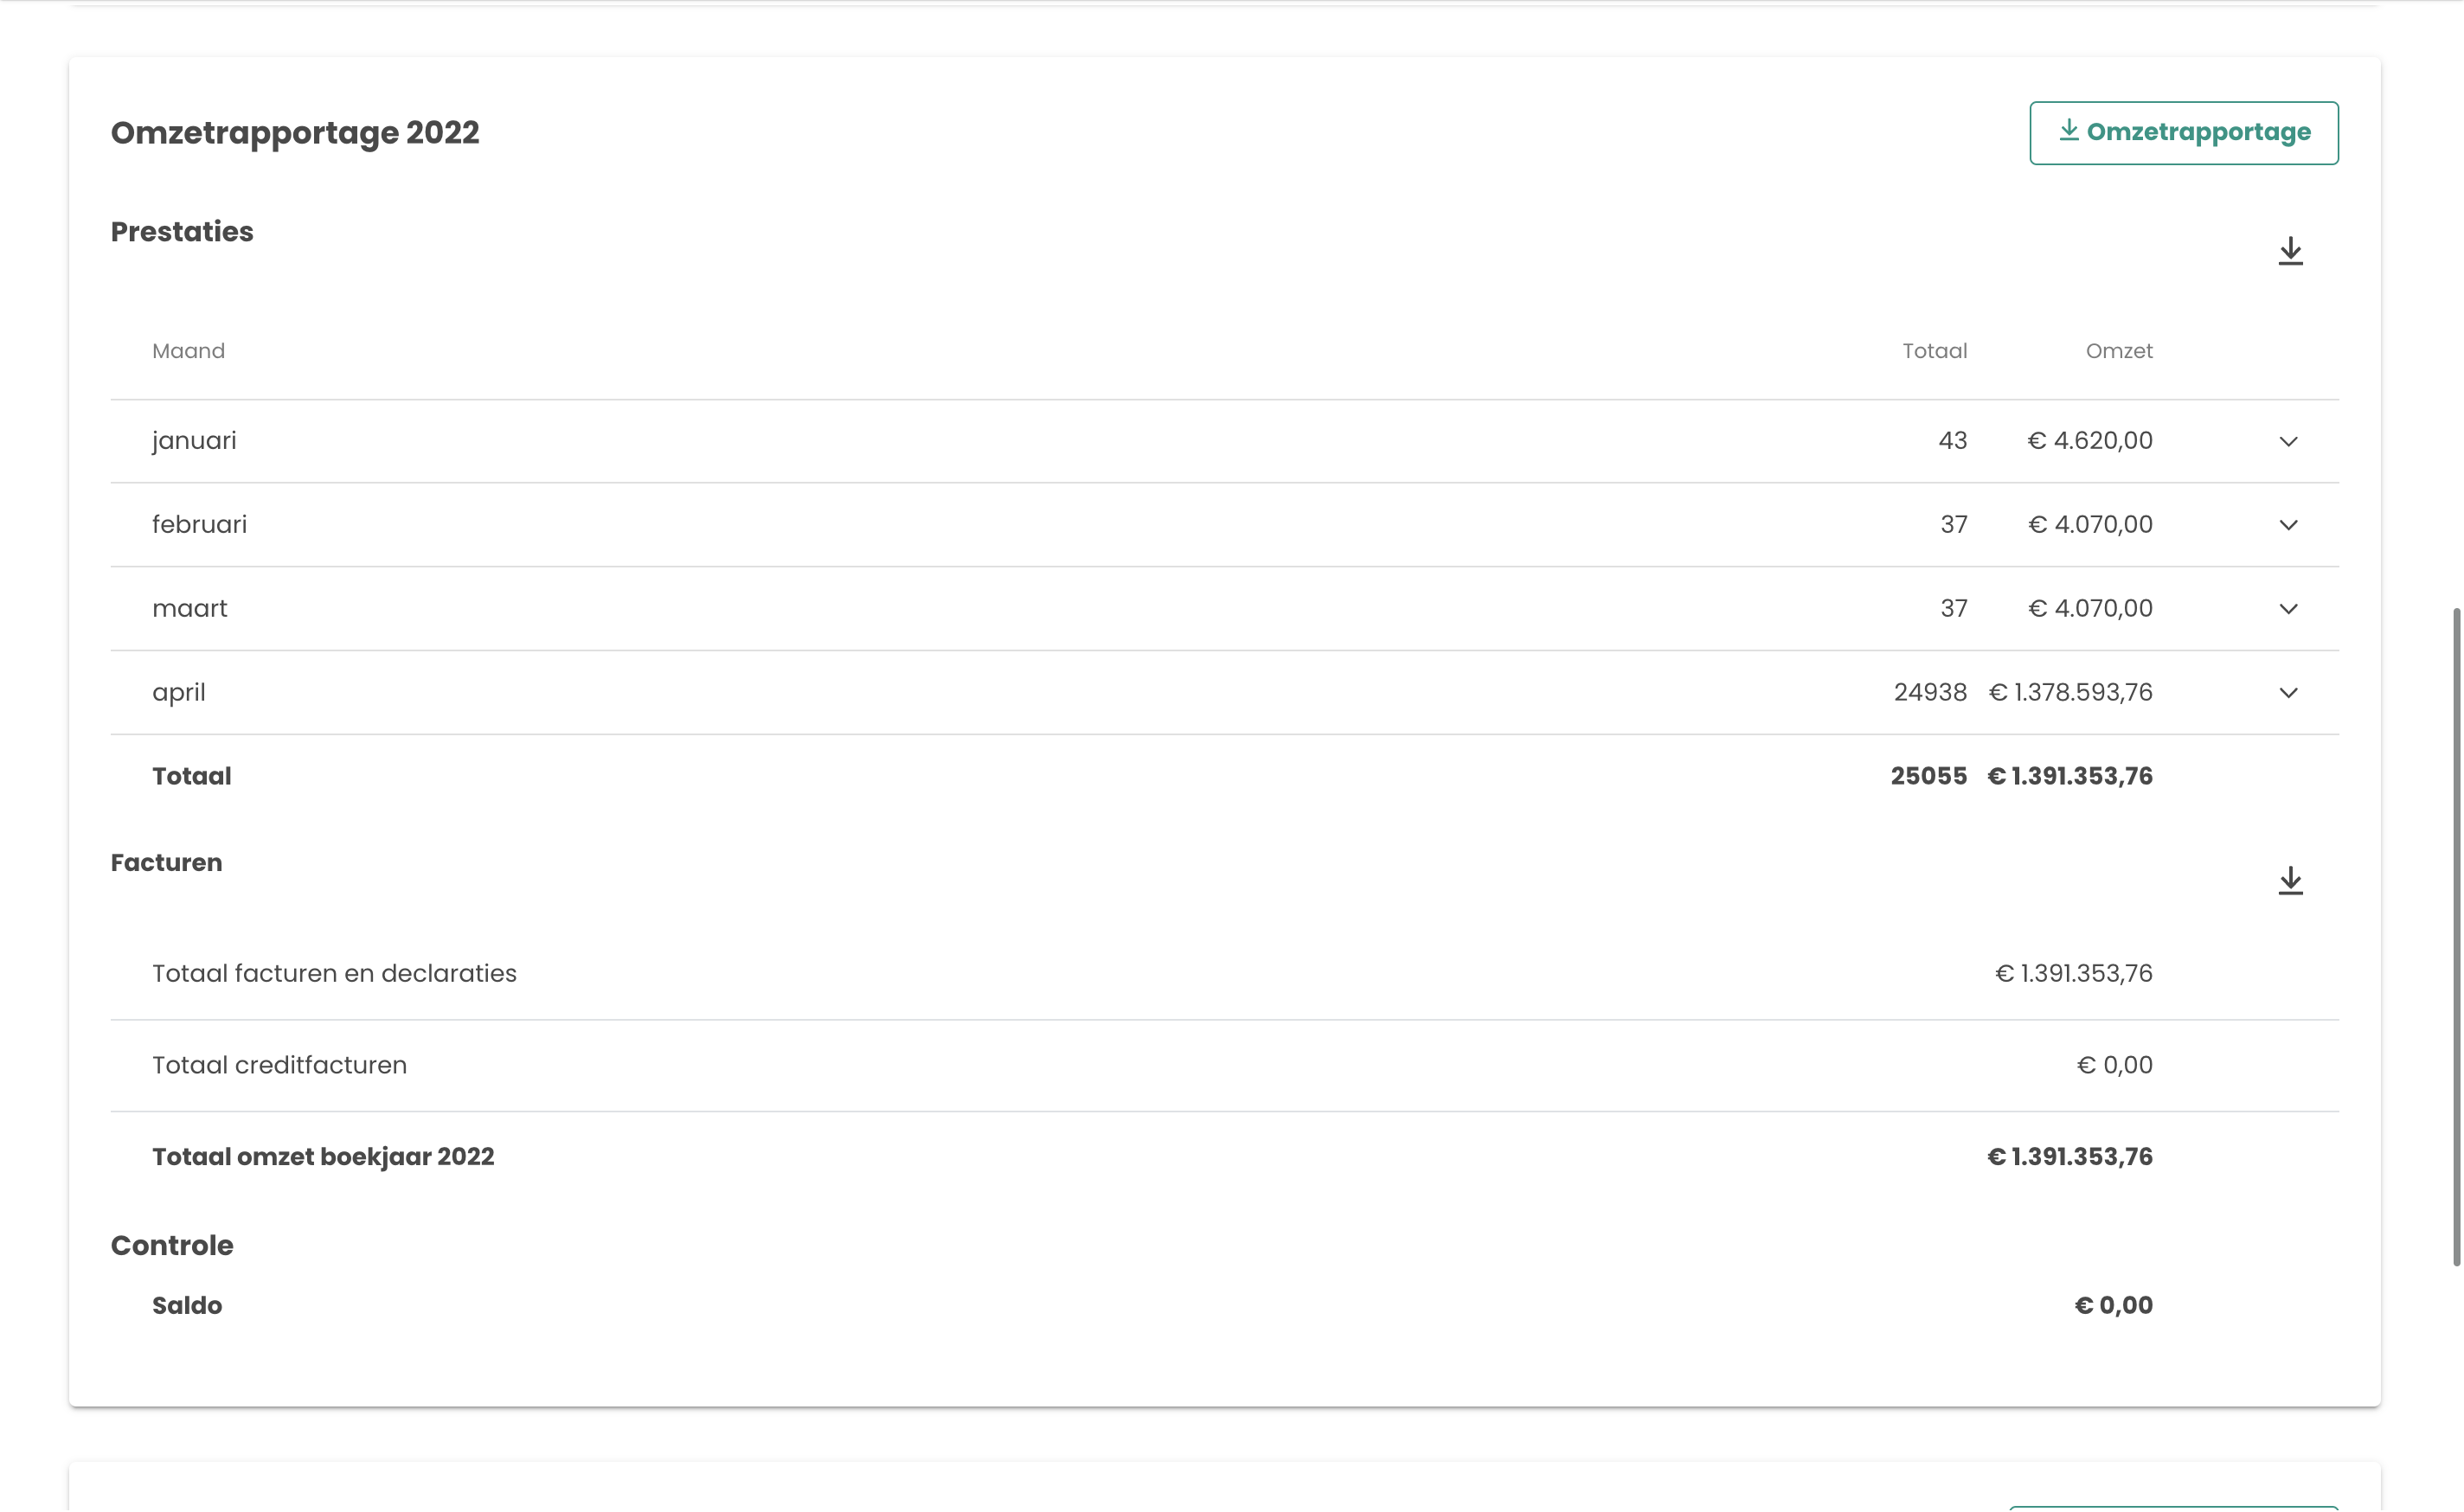The image size is (2464, 1512).
Task: Click the Saldo value € 0,00
Action: click(x=2113, y=1306)
